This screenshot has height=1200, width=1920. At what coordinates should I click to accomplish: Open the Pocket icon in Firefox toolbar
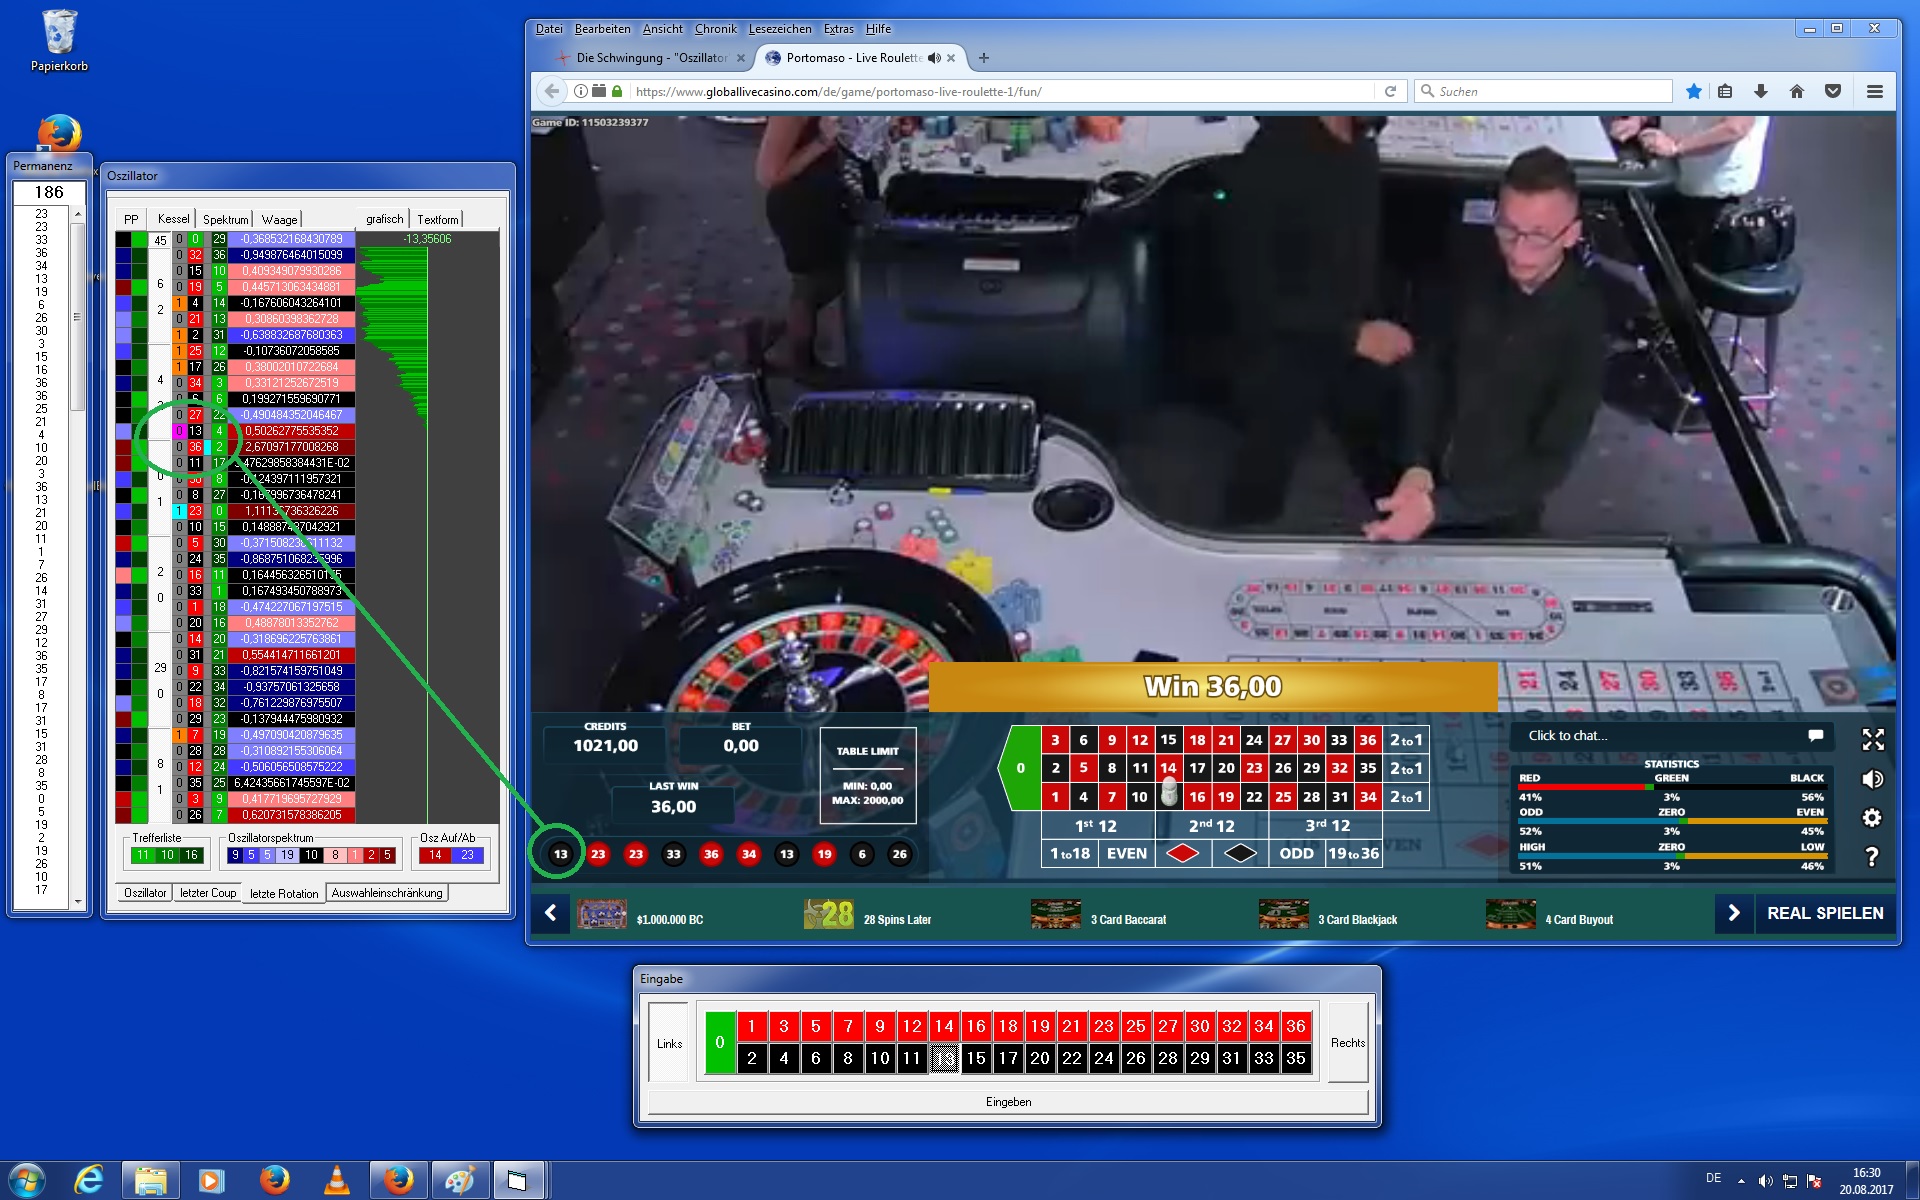pyautogui.click(x=1833, y=91)
